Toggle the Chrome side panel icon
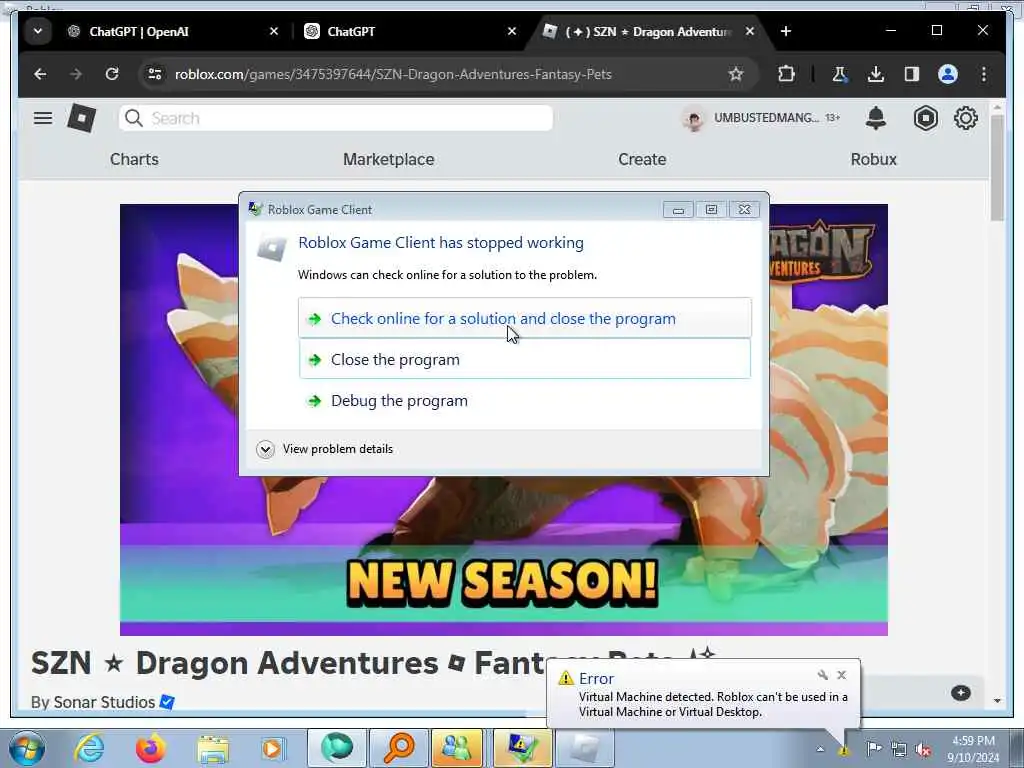1024x768 pixels. [x=912, y=74]
